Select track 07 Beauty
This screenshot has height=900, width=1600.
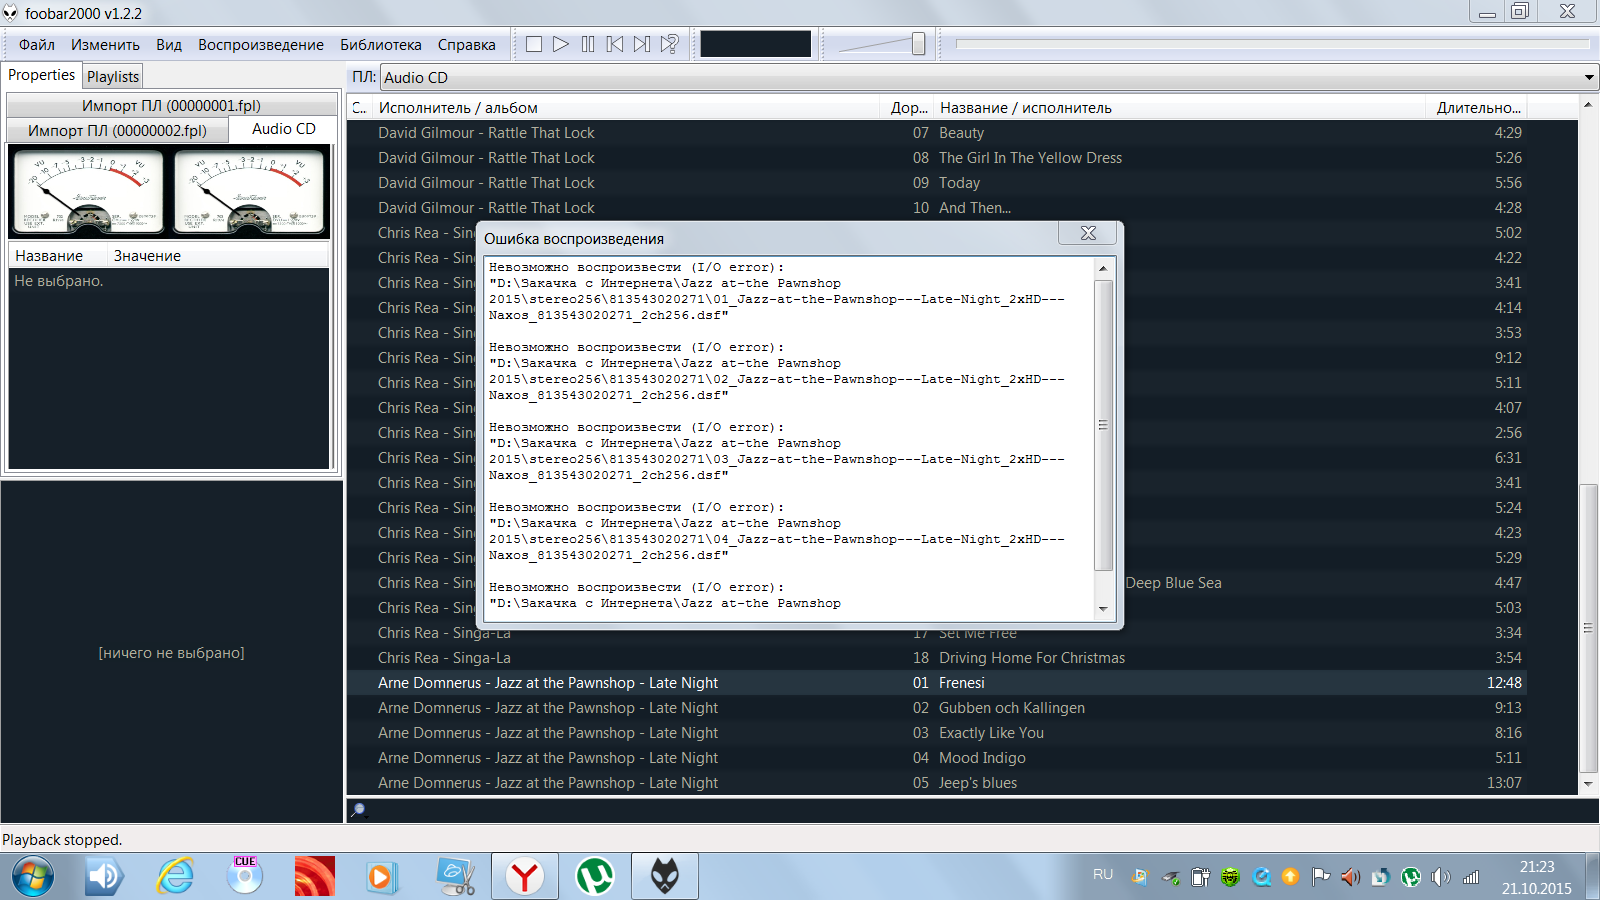[935, 133]
